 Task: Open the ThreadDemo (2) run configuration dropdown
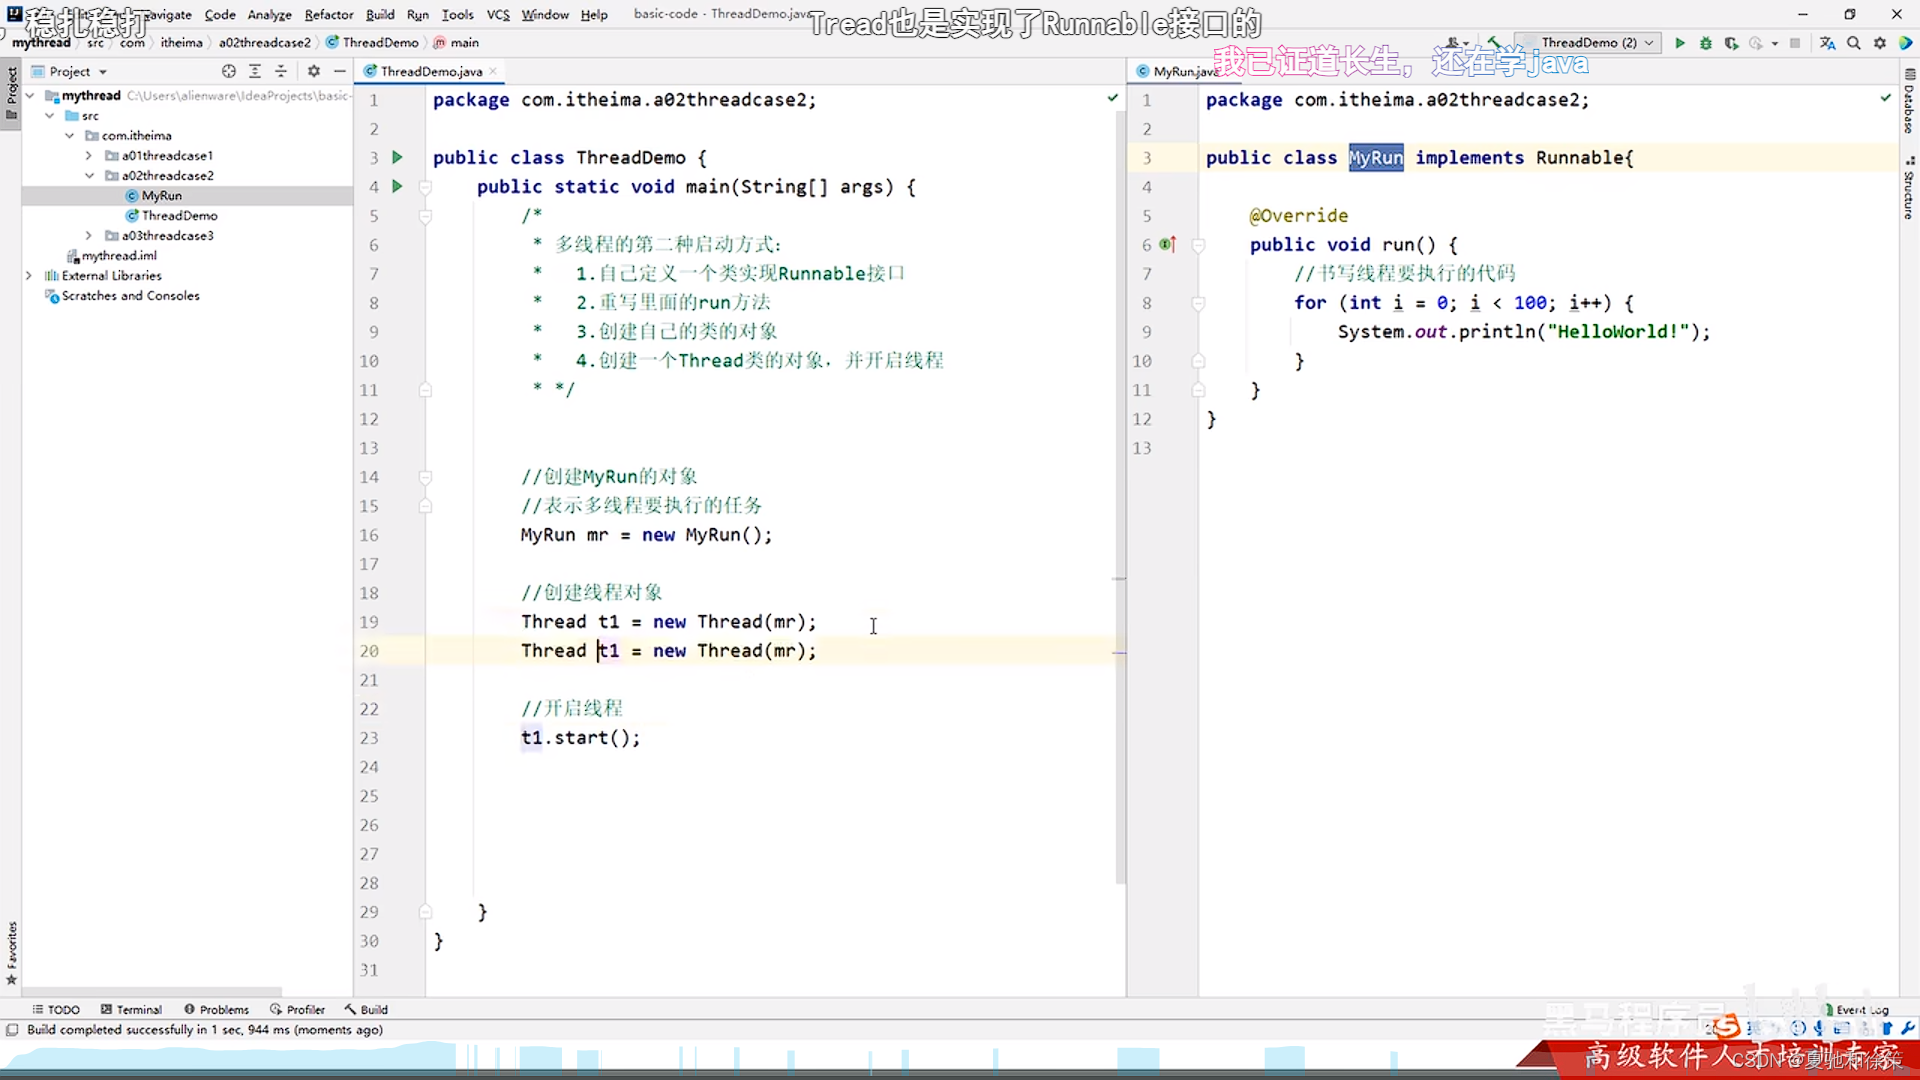(x=1588, y=43)
